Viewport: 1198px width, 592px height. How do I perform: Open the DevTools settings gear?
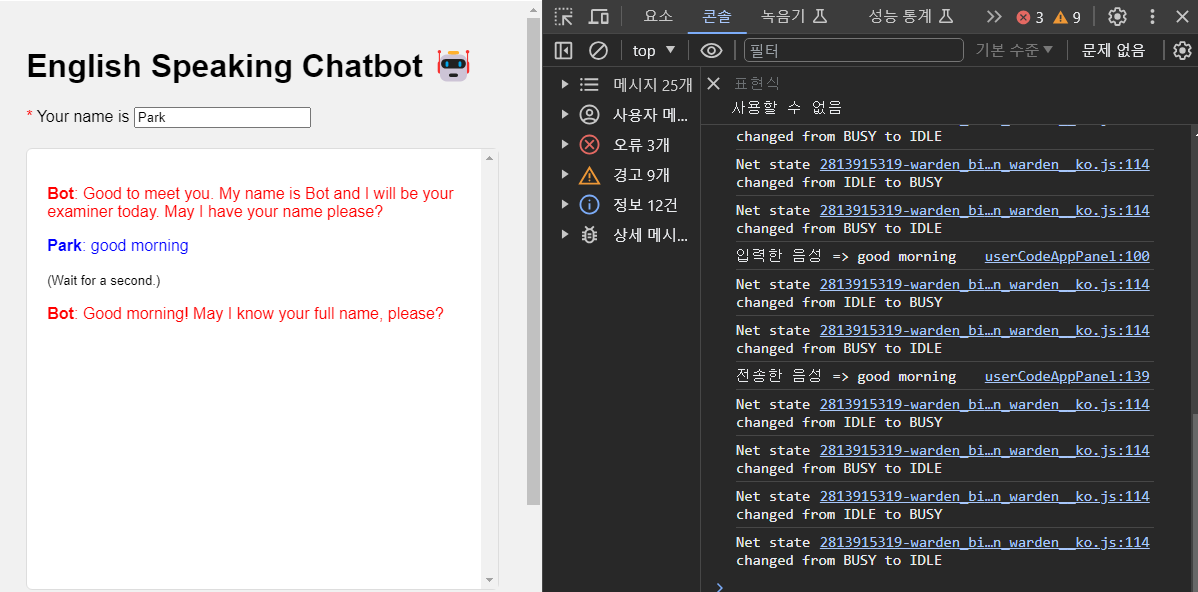pyautogui.click(x=1117, y=16)
